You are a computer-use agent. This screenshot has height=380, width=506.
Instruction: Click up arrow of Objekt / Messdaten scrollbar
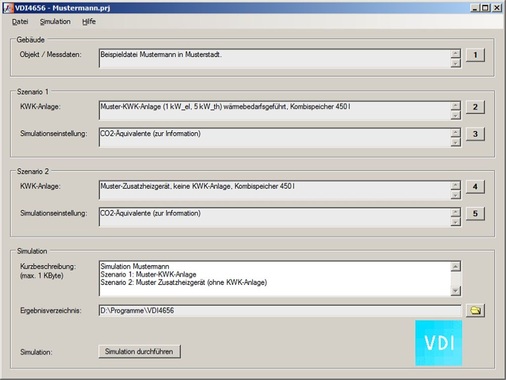click(x=456, y=54)
